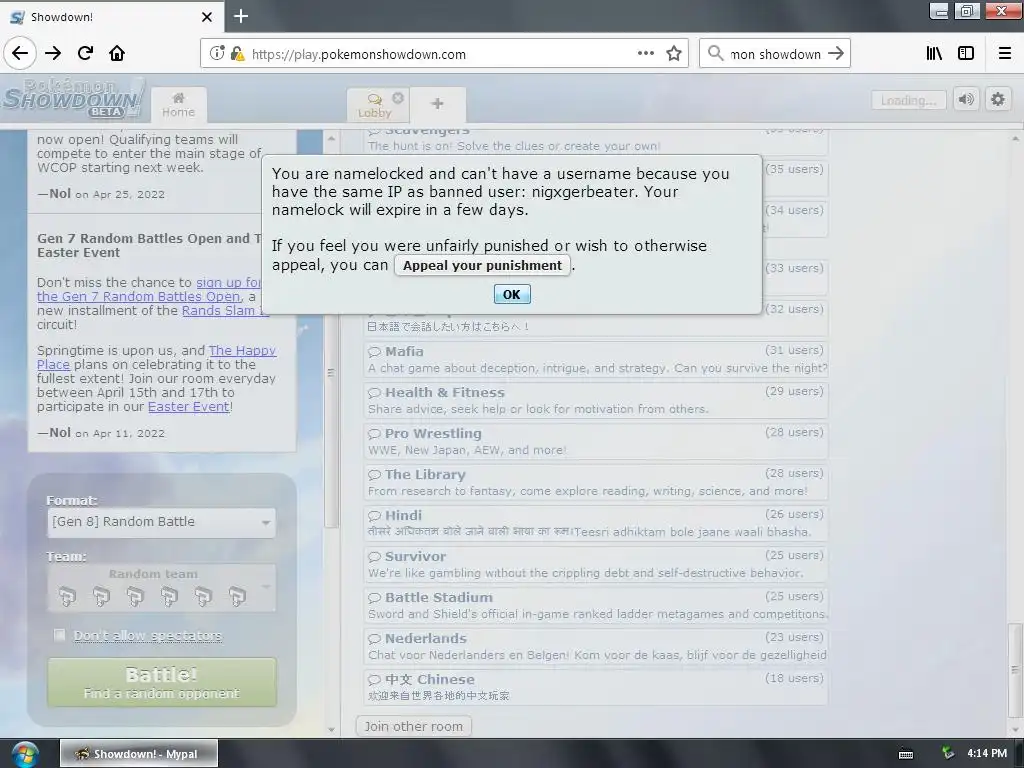
Task: Click the browser forward arrow
Action: 53,54
